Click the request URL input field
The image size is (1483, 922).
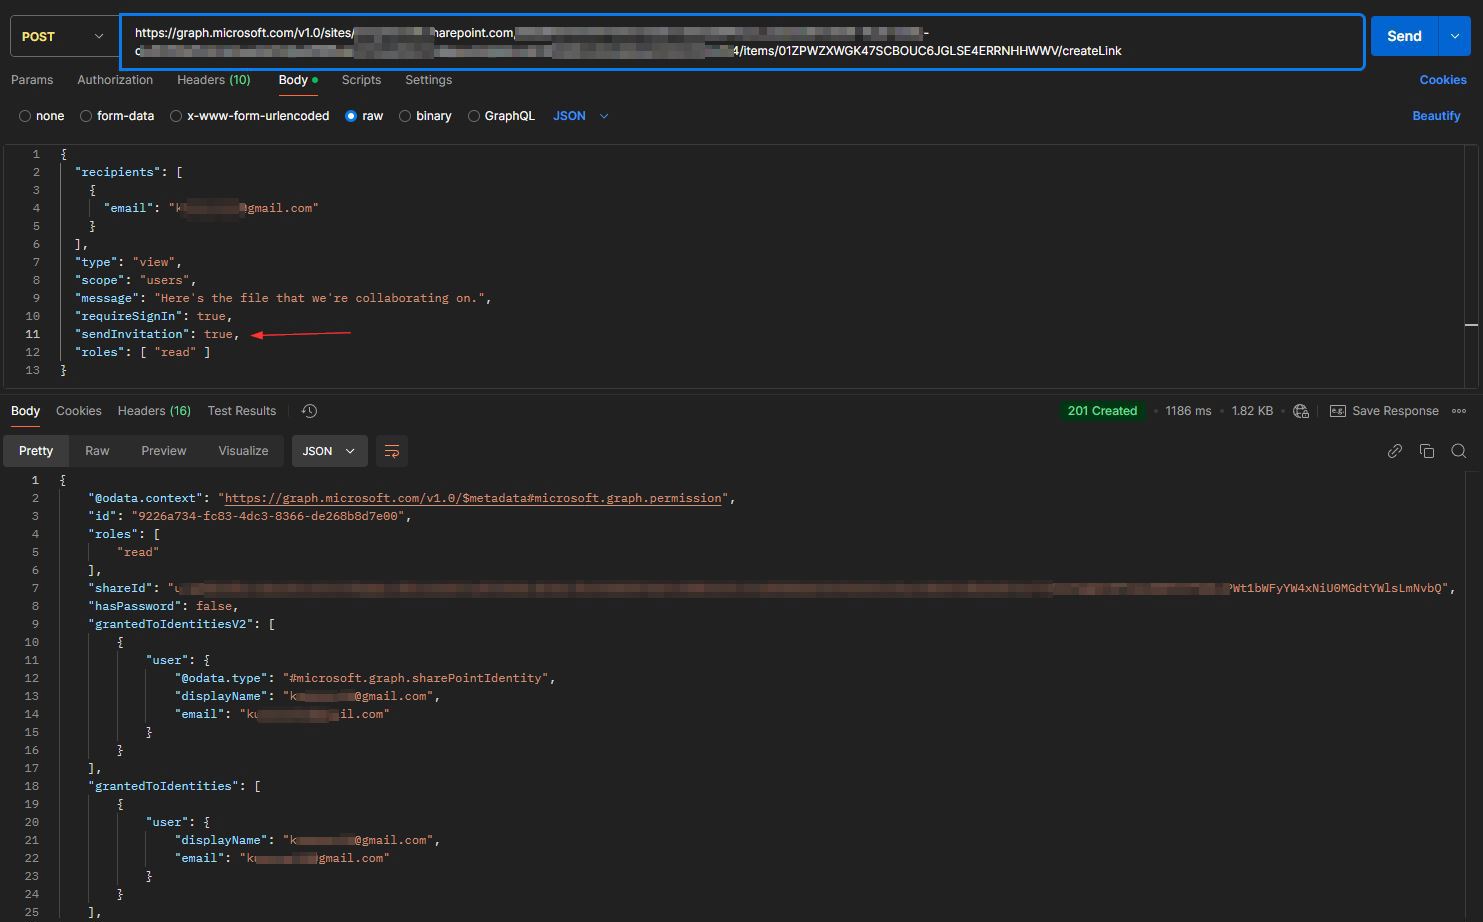(742, 42)
